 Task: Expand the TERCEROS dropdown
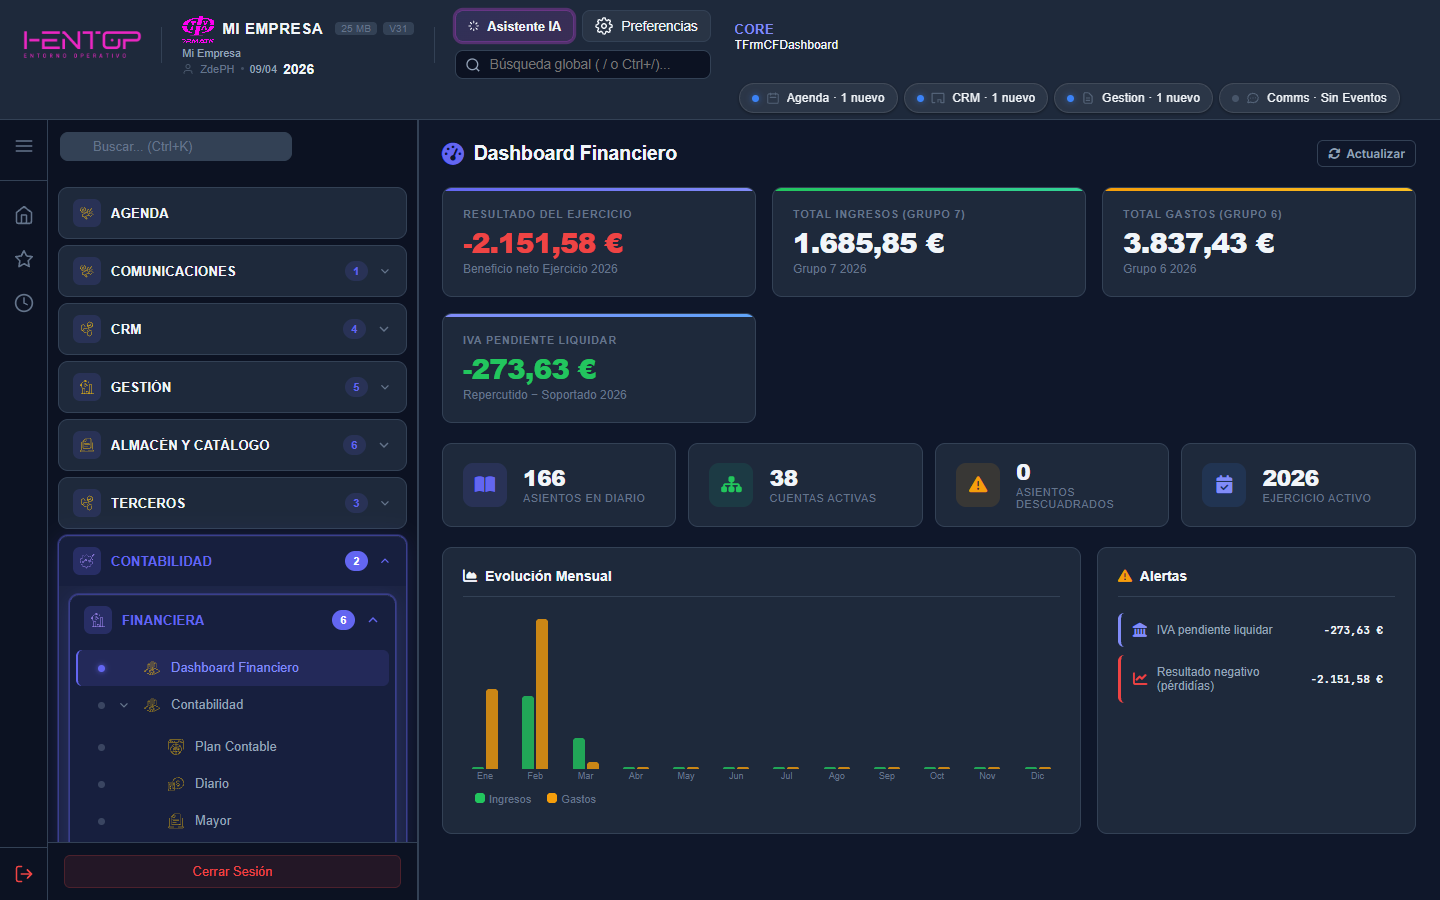[x=384, y=503]
